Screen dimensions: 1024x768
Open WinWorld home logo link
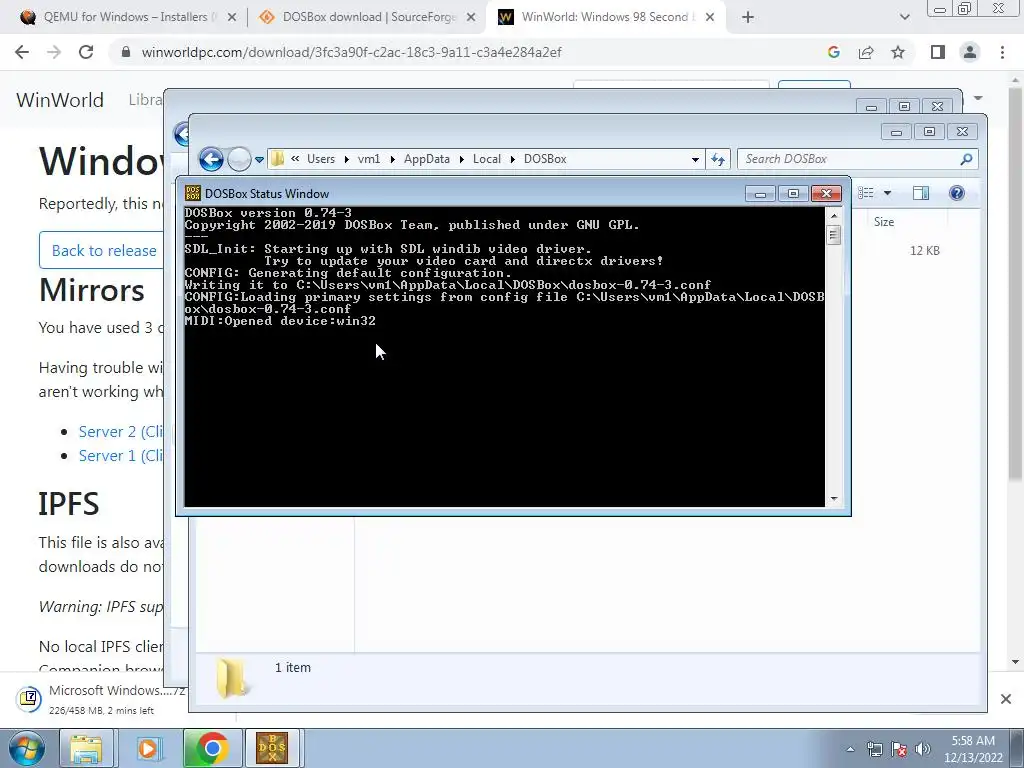pyautogui.click(x=60, y=100)
